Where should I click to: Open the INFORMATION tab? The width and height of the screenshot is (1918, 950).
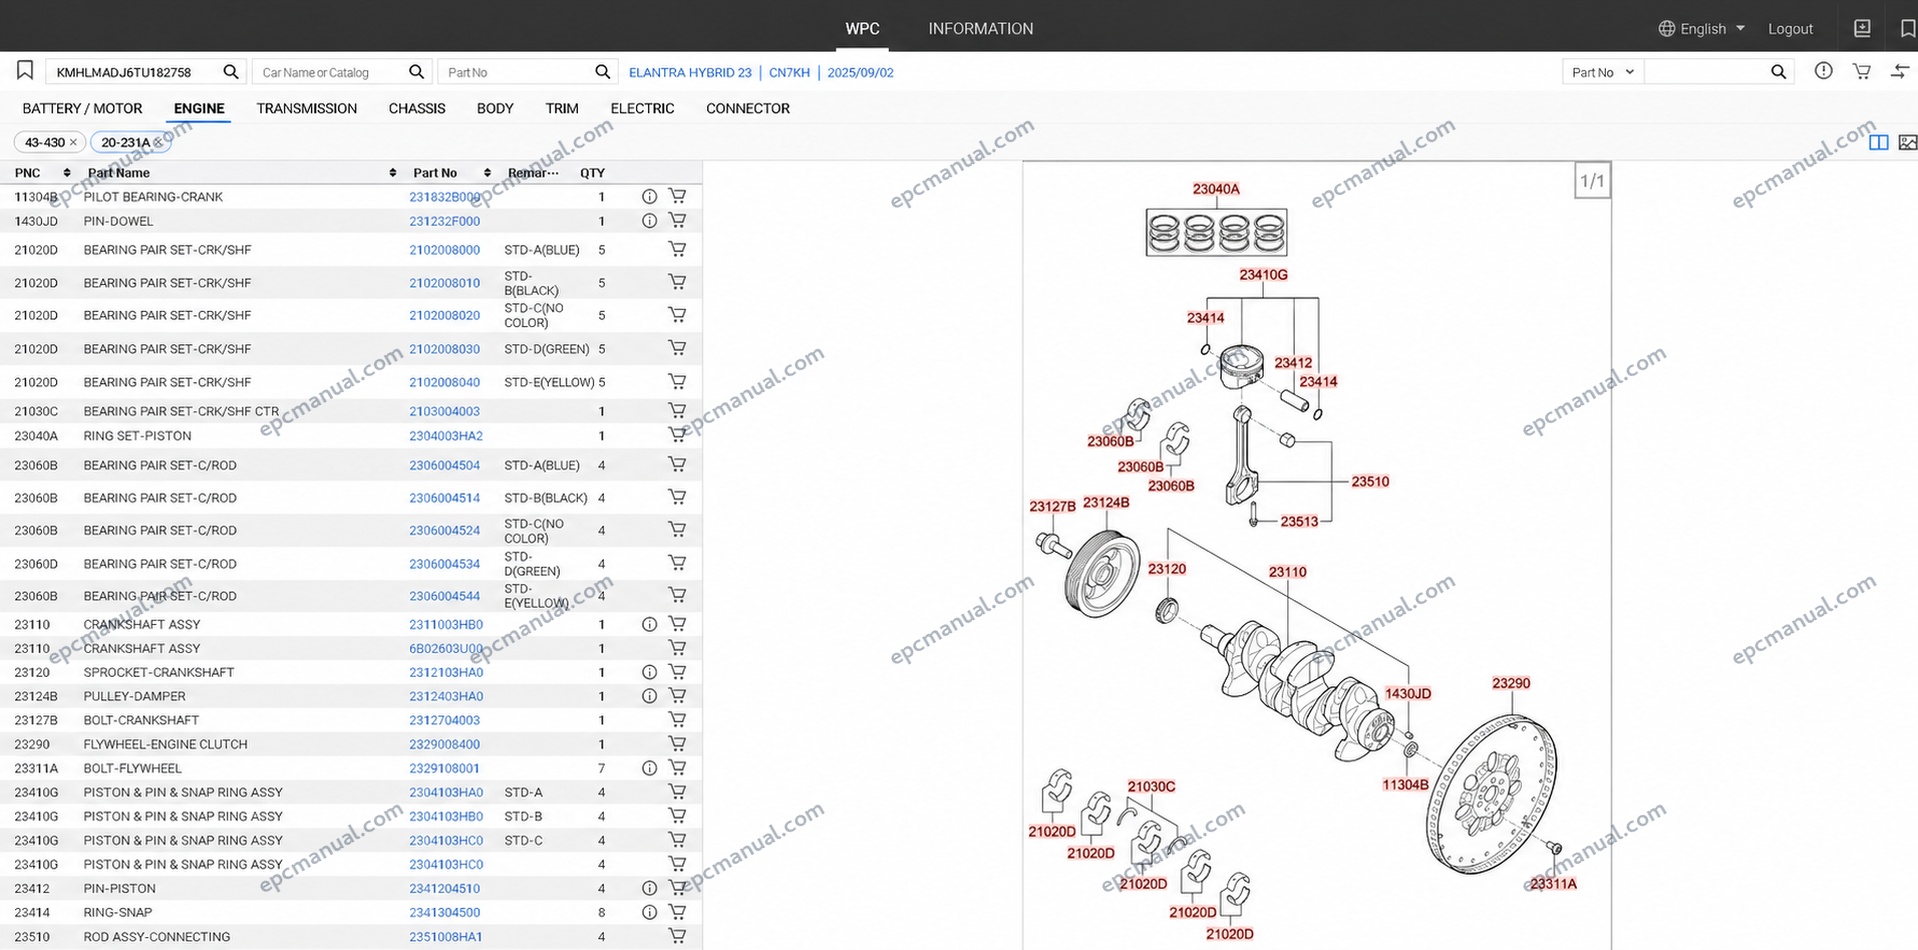coord(980,29)
